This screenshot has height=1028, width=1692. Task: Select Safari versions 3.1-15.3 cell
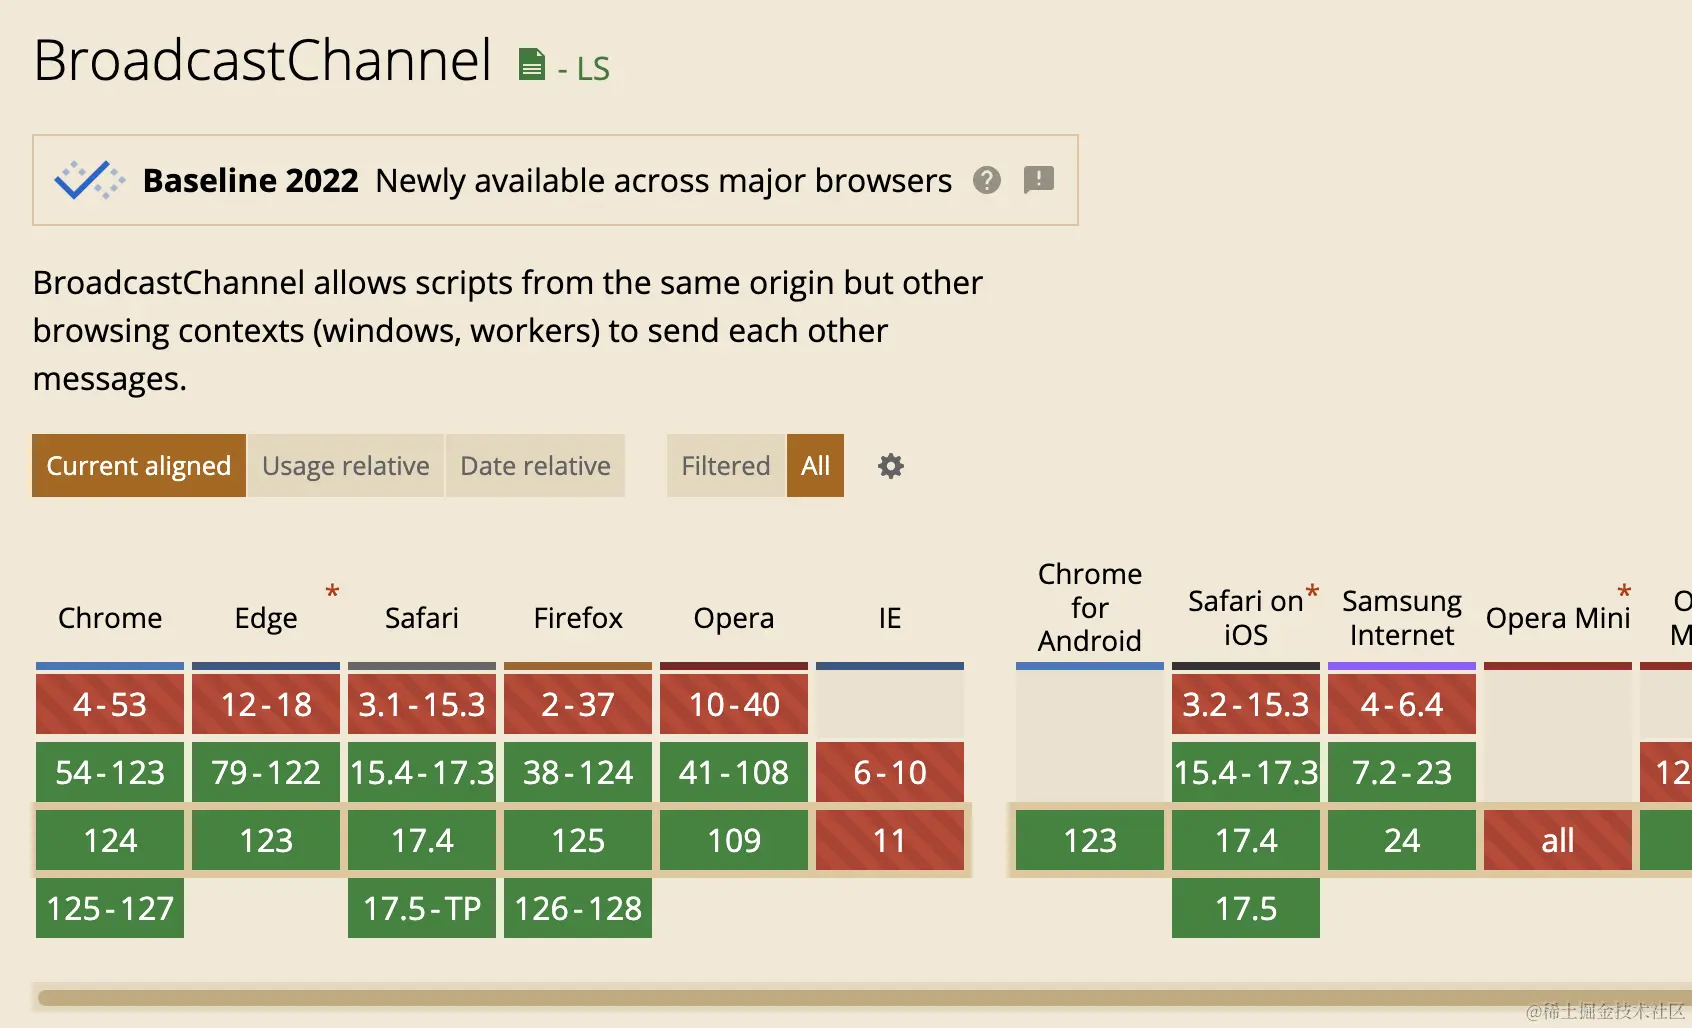pos(422,704)
